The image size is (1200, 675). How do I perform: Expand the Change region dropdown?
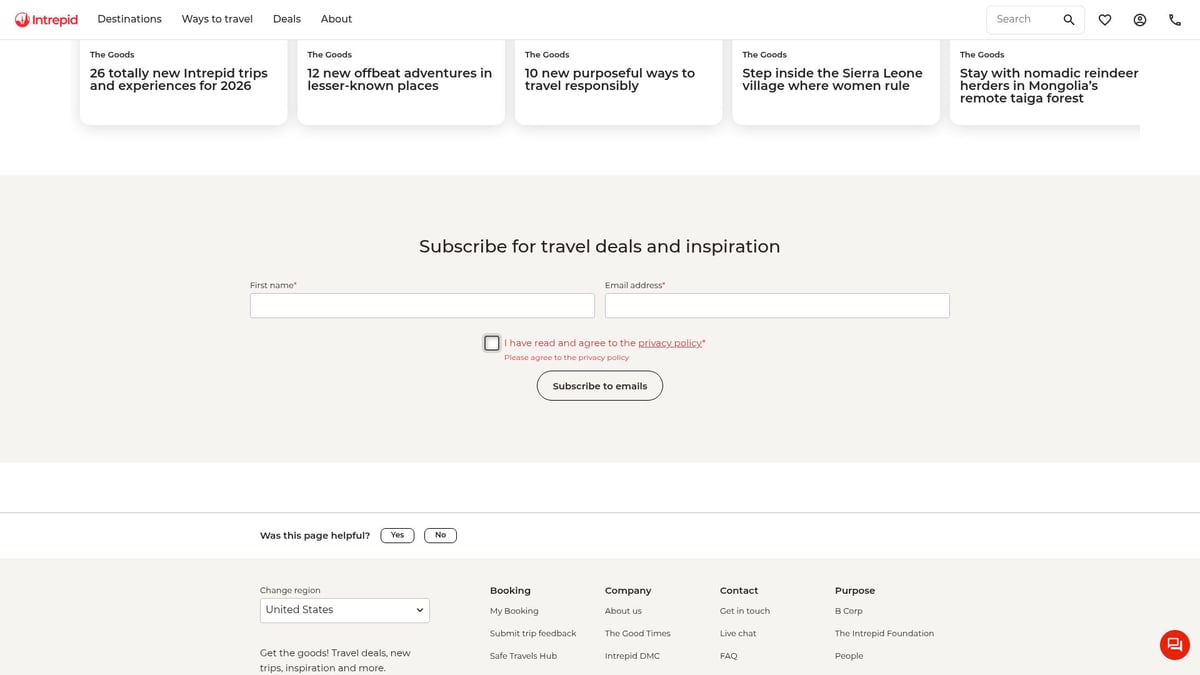345,610
